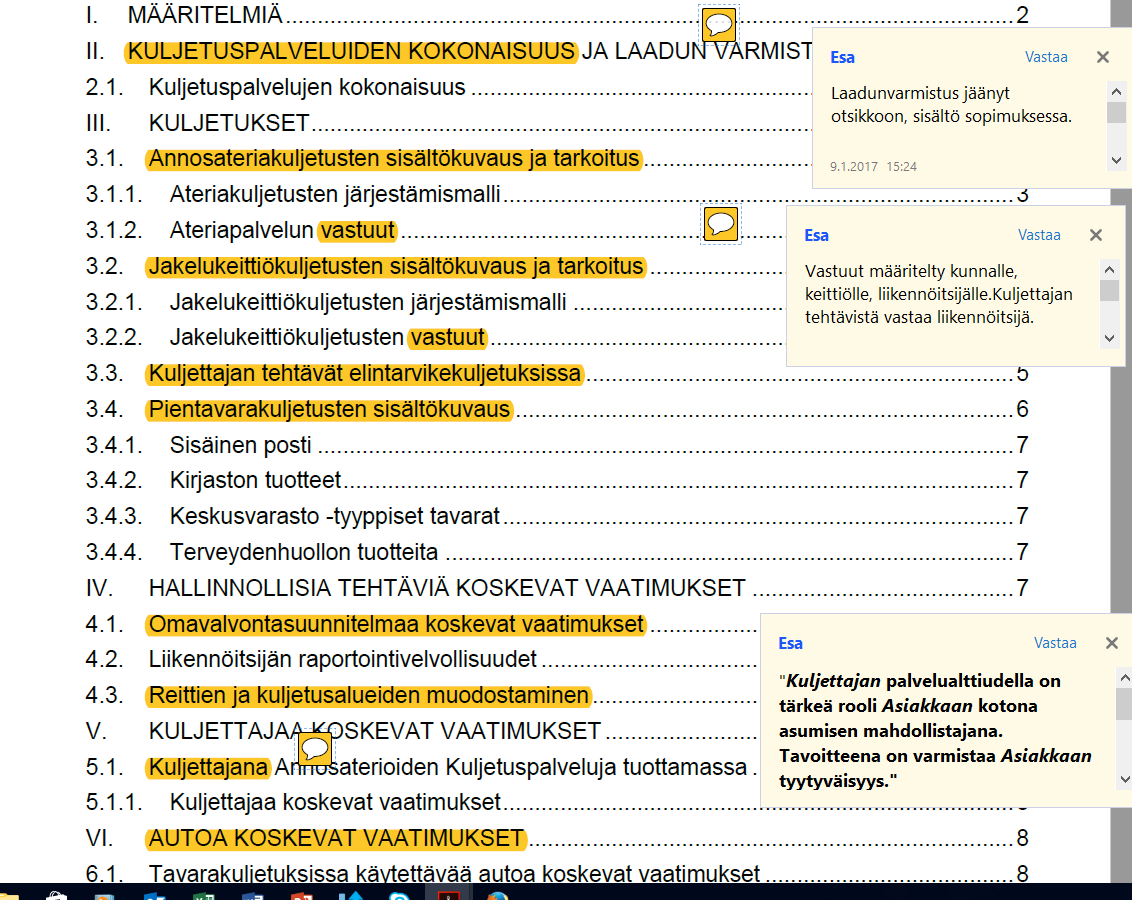Click highlighted 'vastuut' in the 3.1.2 line
1132x900 pixels.
click(358, 230)
